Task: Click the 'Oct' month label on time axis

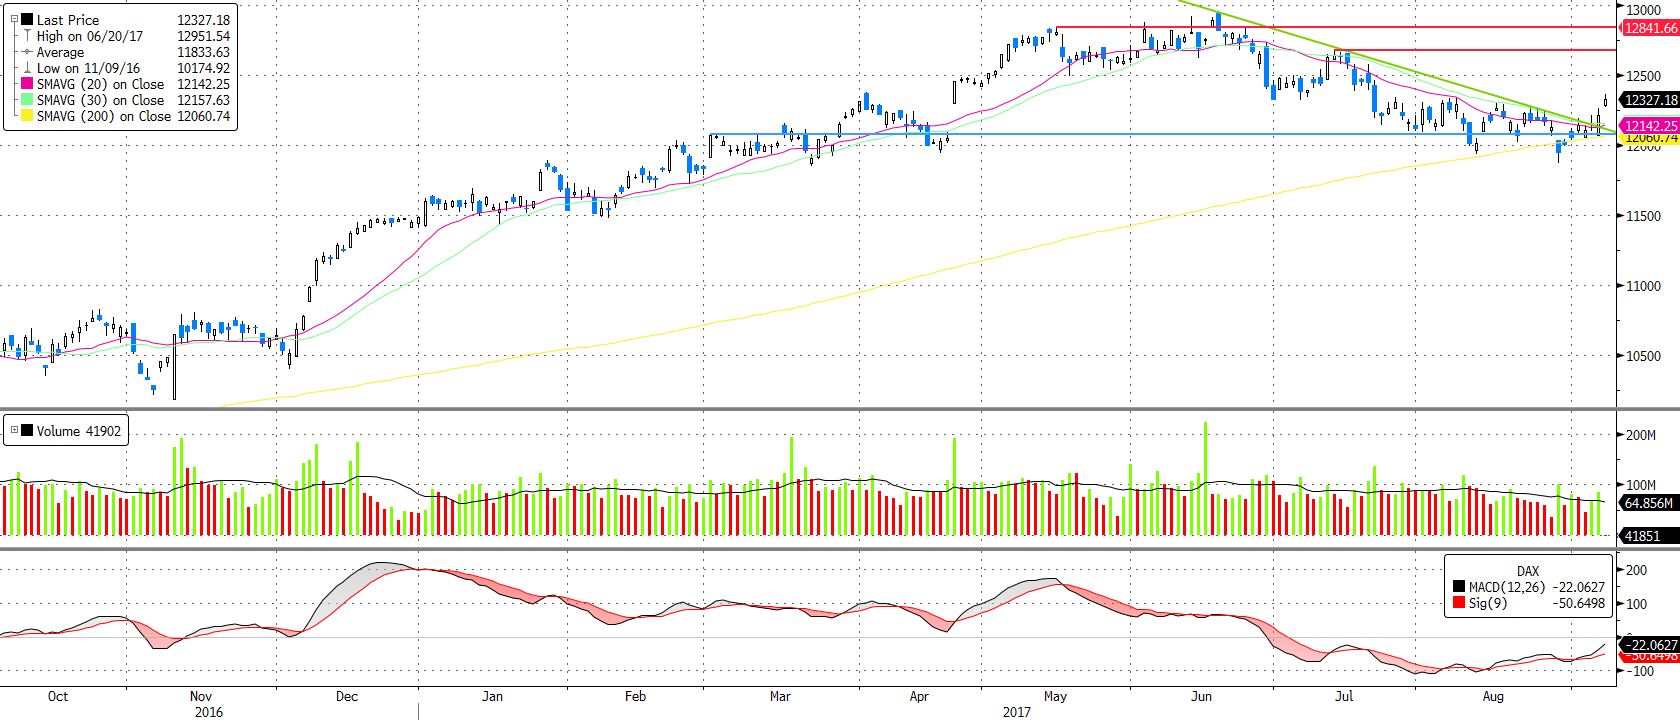Action: (x=58, y=696)
